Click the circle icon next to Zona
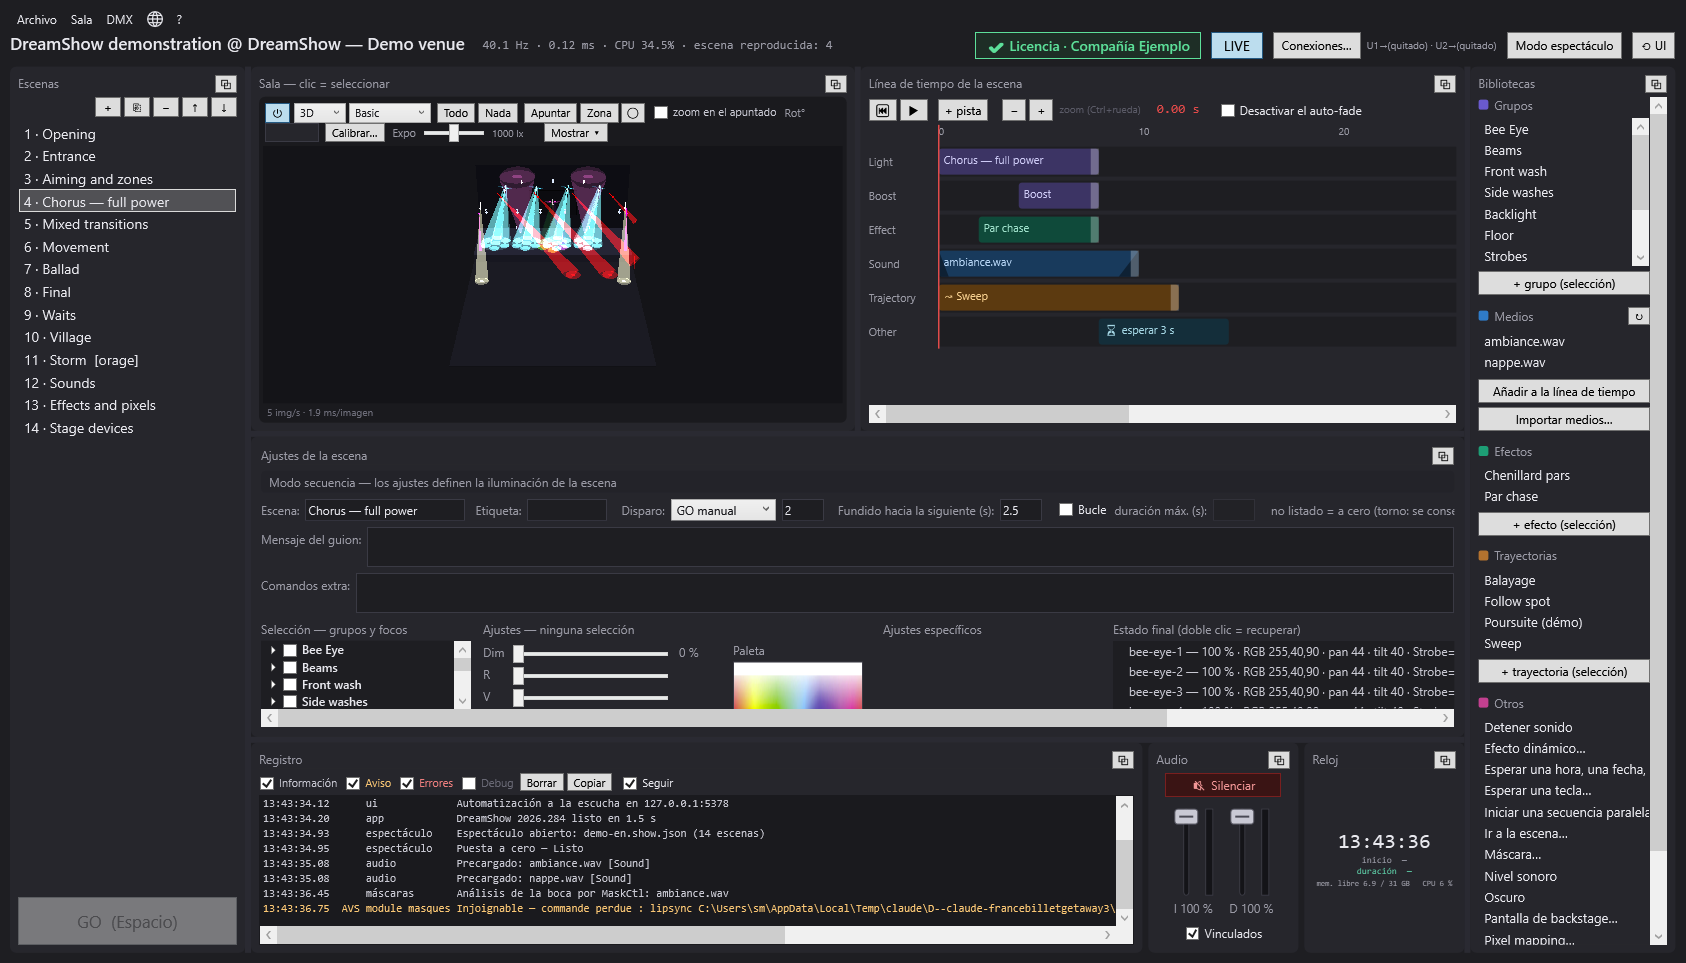The width and height of the screenshot is (1686, 963). click(633, 113)
